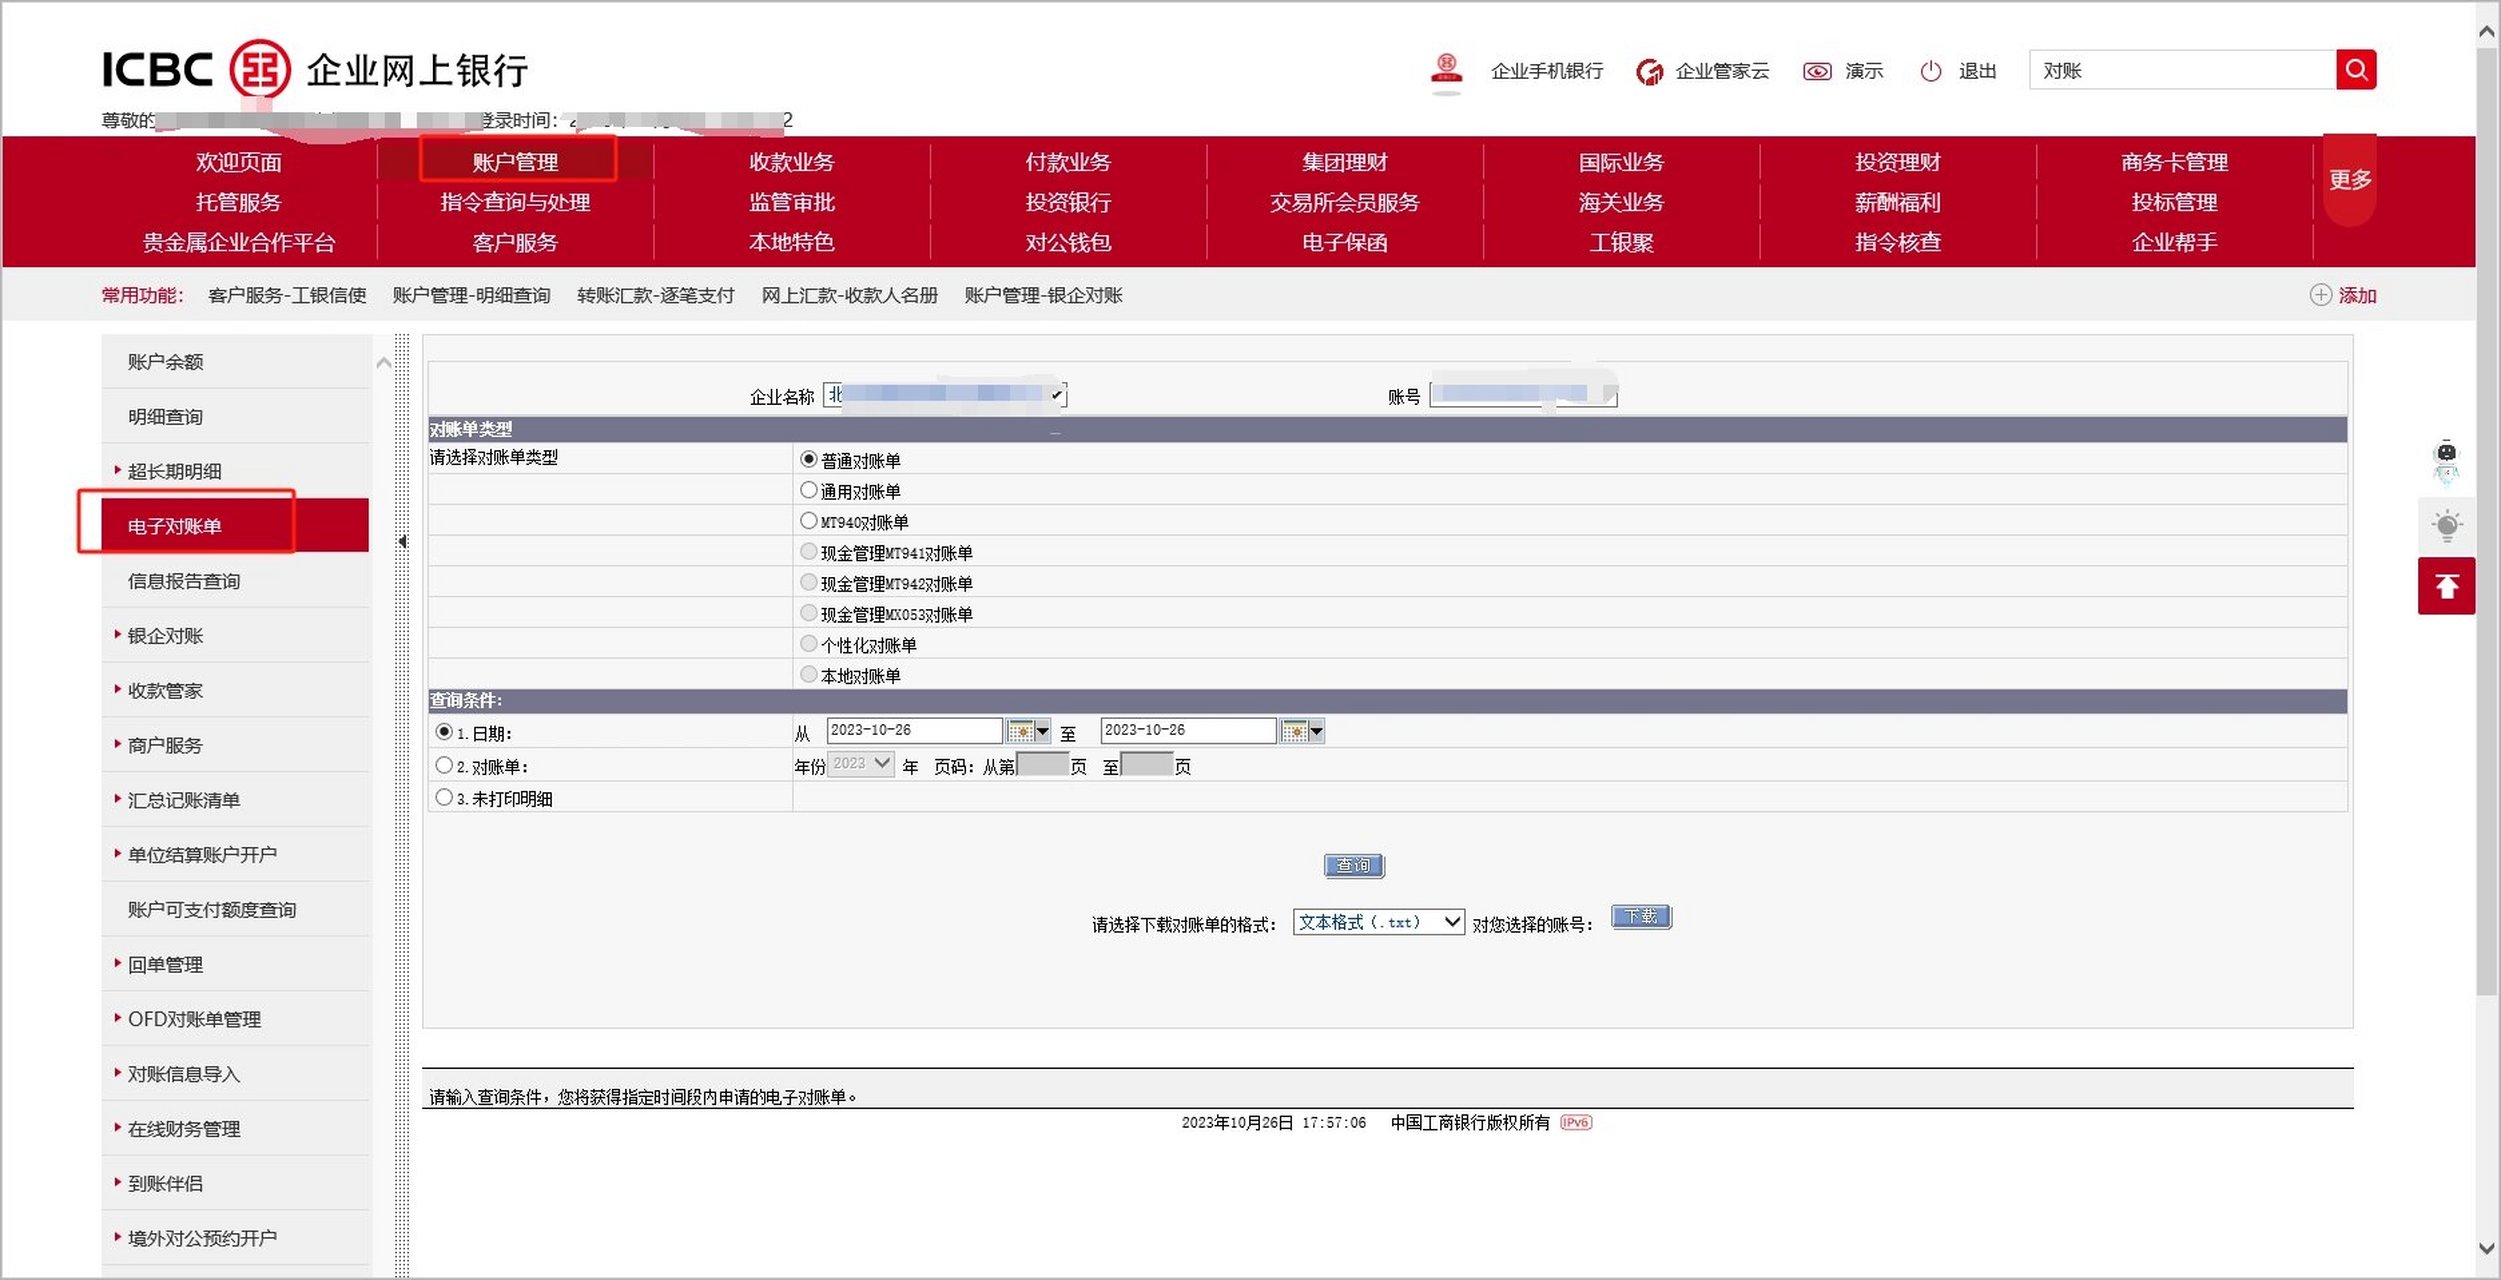2501x1280 pixels.
Task: Expand 超长期明细 in sidebar
Action: [174, 471]
